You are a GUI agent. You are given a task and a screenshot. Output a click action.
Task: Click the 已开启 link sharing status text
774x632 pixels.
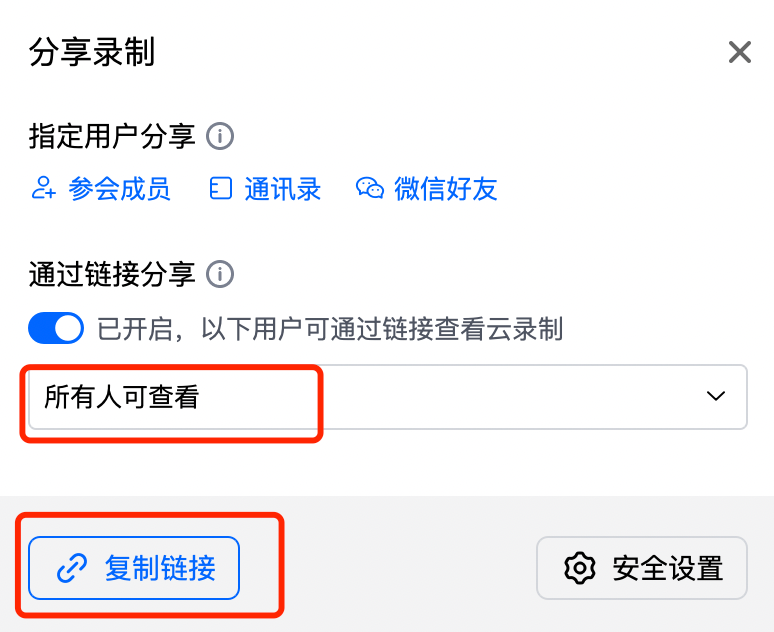(330, 328)
